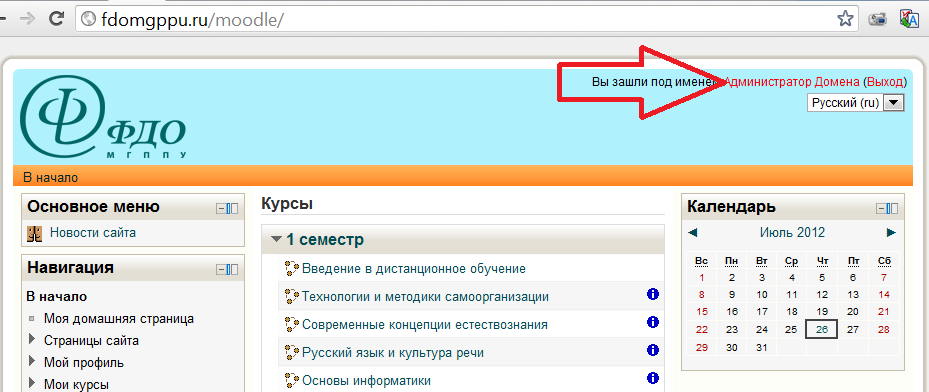The height and width of the screenshot is (392, 929).
Task: Open Введение в дистанционное обучение course
Action: [x=414, y=269]
